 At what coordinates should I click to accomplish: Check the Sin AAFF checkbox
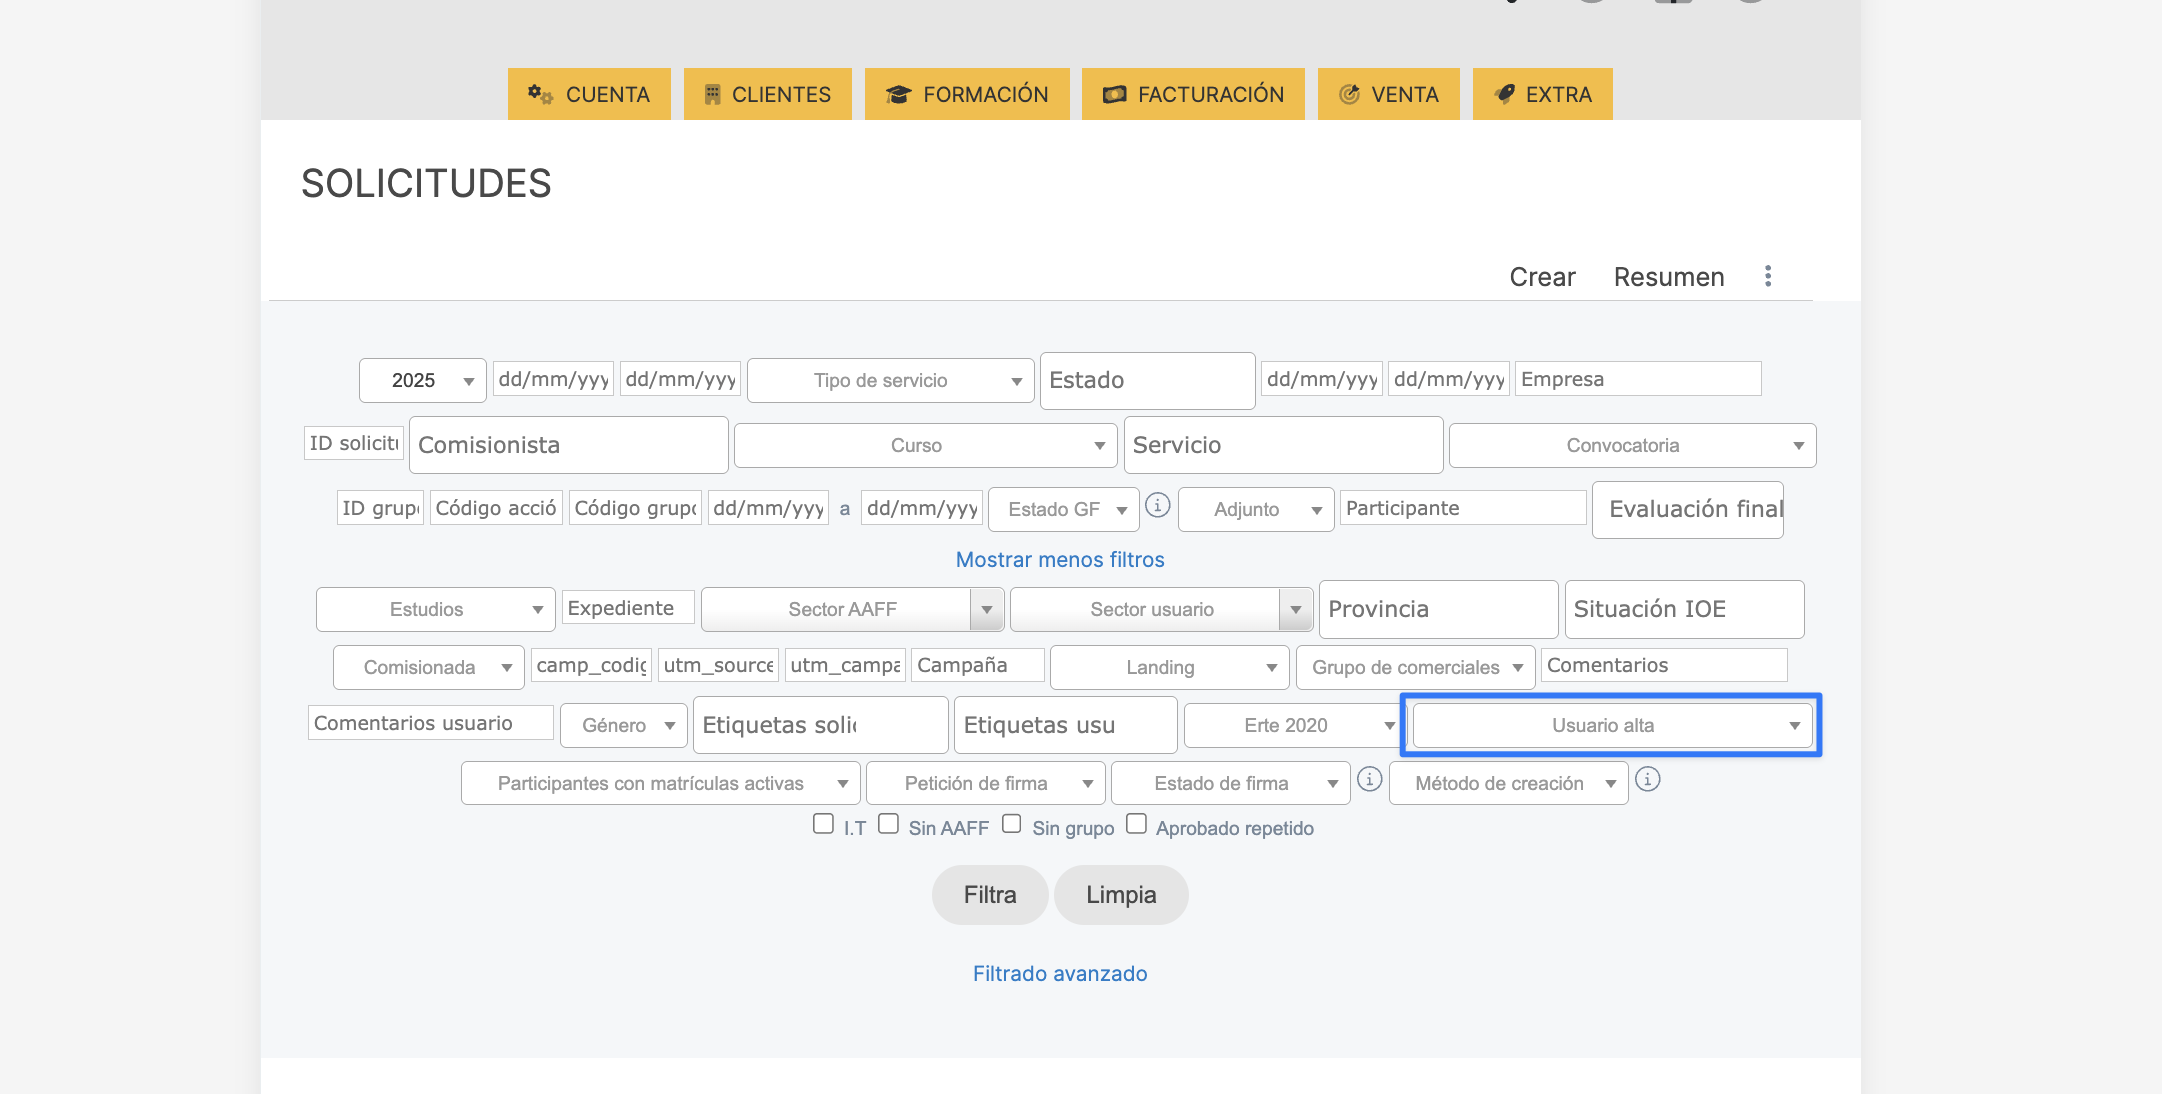[x=888, y=824]
